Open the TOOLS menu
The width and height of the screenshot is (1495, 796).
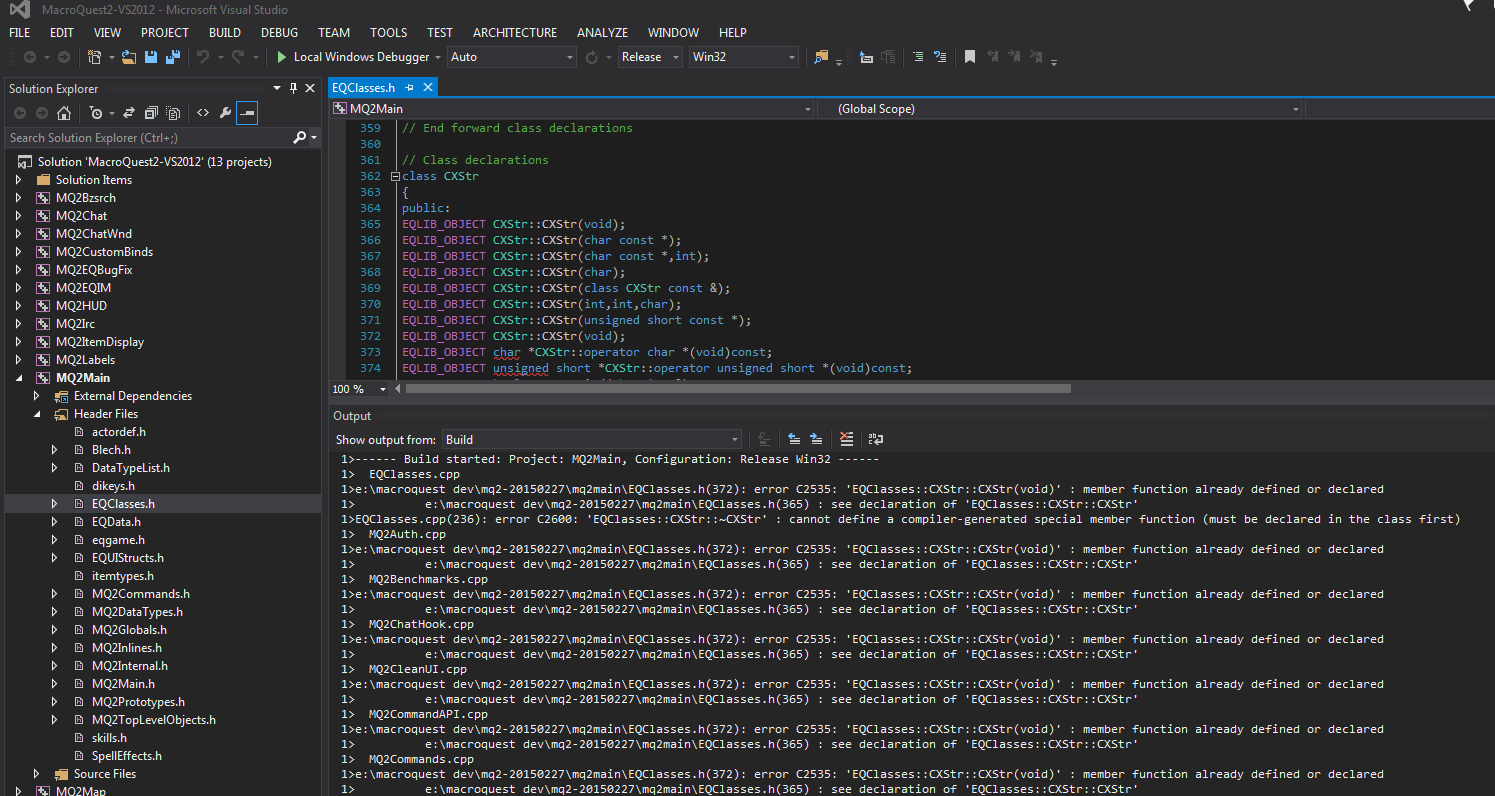[x=388, y=33]
